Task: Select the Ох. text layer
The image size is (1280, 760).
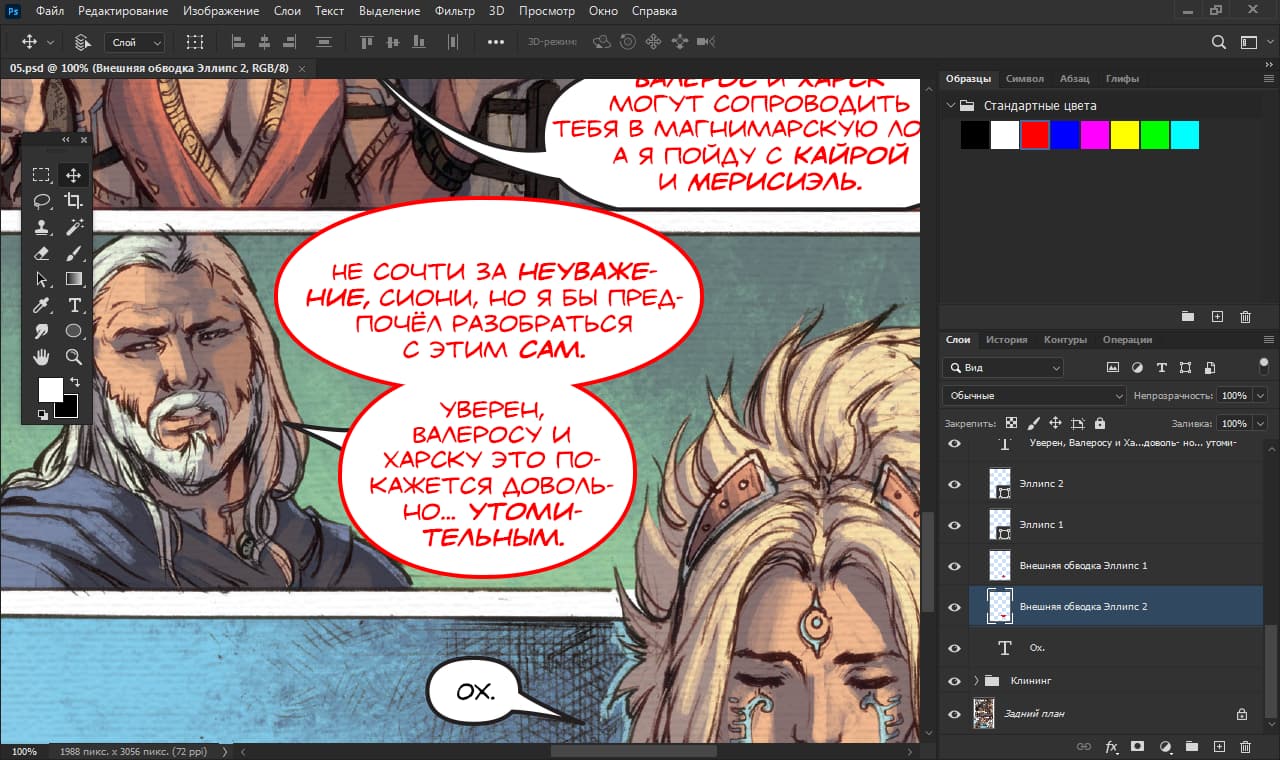Action: (x=1100, y=648)
